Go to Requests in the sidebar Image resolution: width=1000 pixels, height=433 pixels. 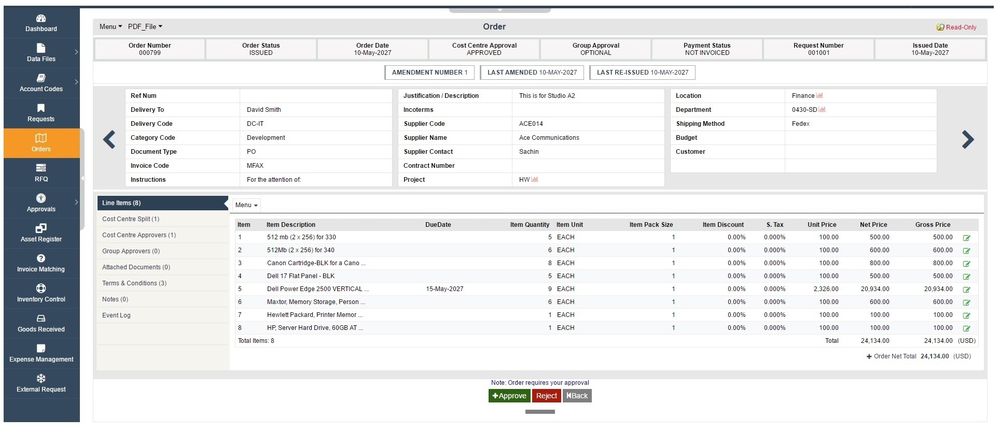[41, 112]
